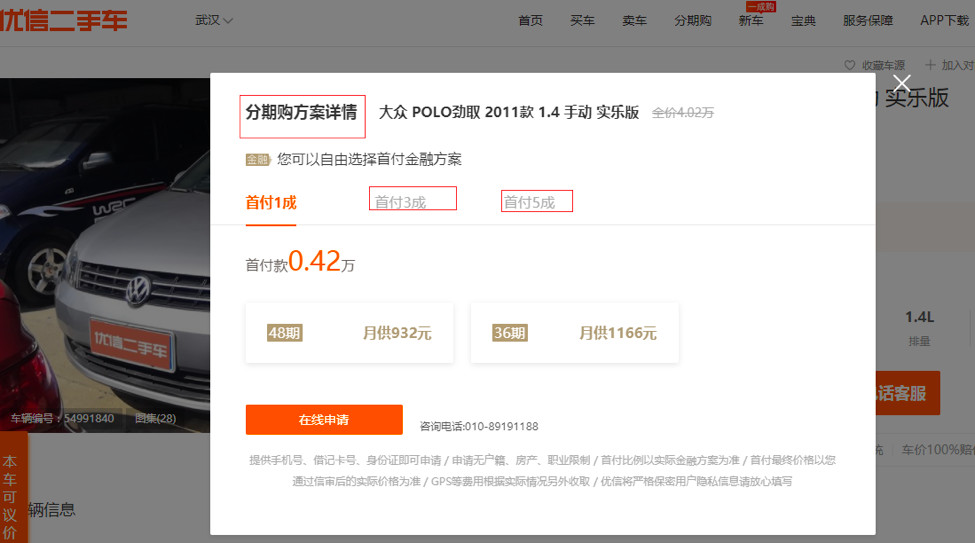Click the 电话客服 orange button
This screenshot has height=543, width=975.
tap(907, 393)
